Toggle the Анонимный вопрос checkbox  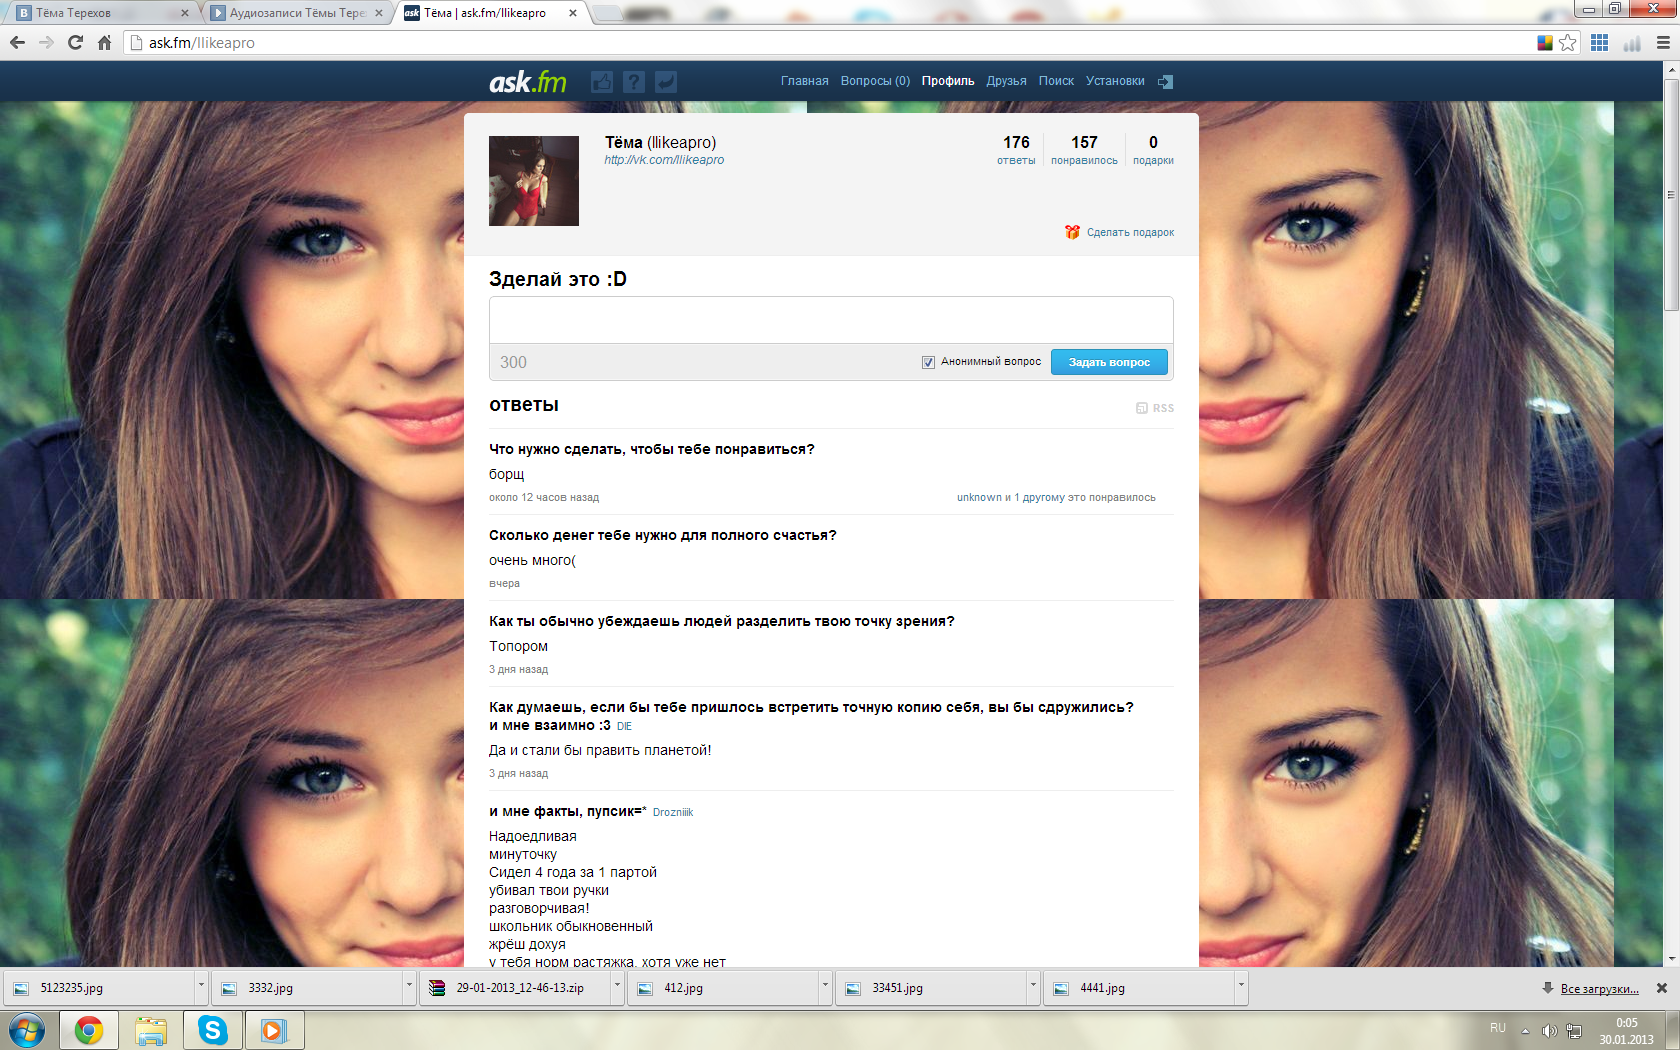coord(928,362)
